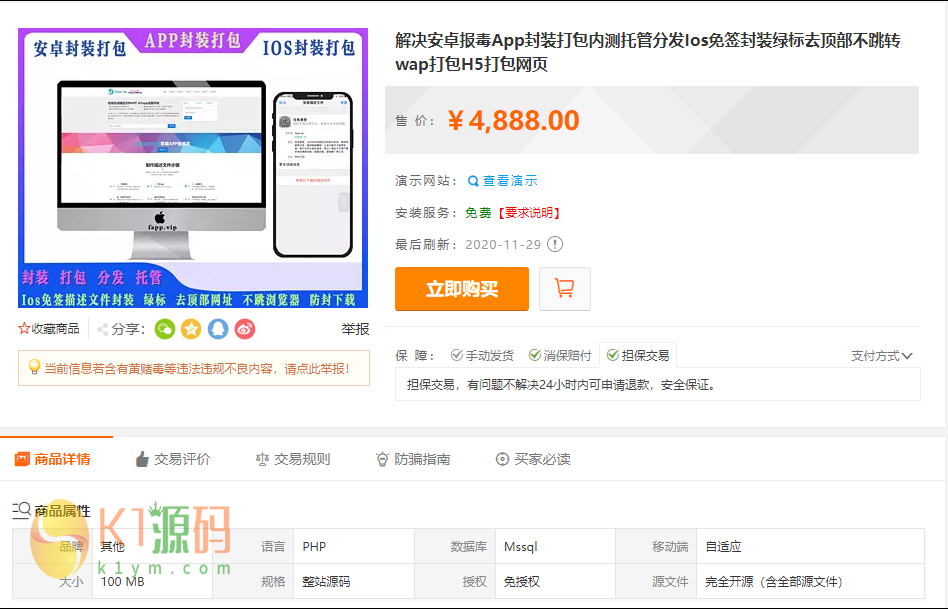Image resolution: width=948 pixels, height=609 pixels.
Task: Click the lightbulb warning icon
Action: point(34,367)
